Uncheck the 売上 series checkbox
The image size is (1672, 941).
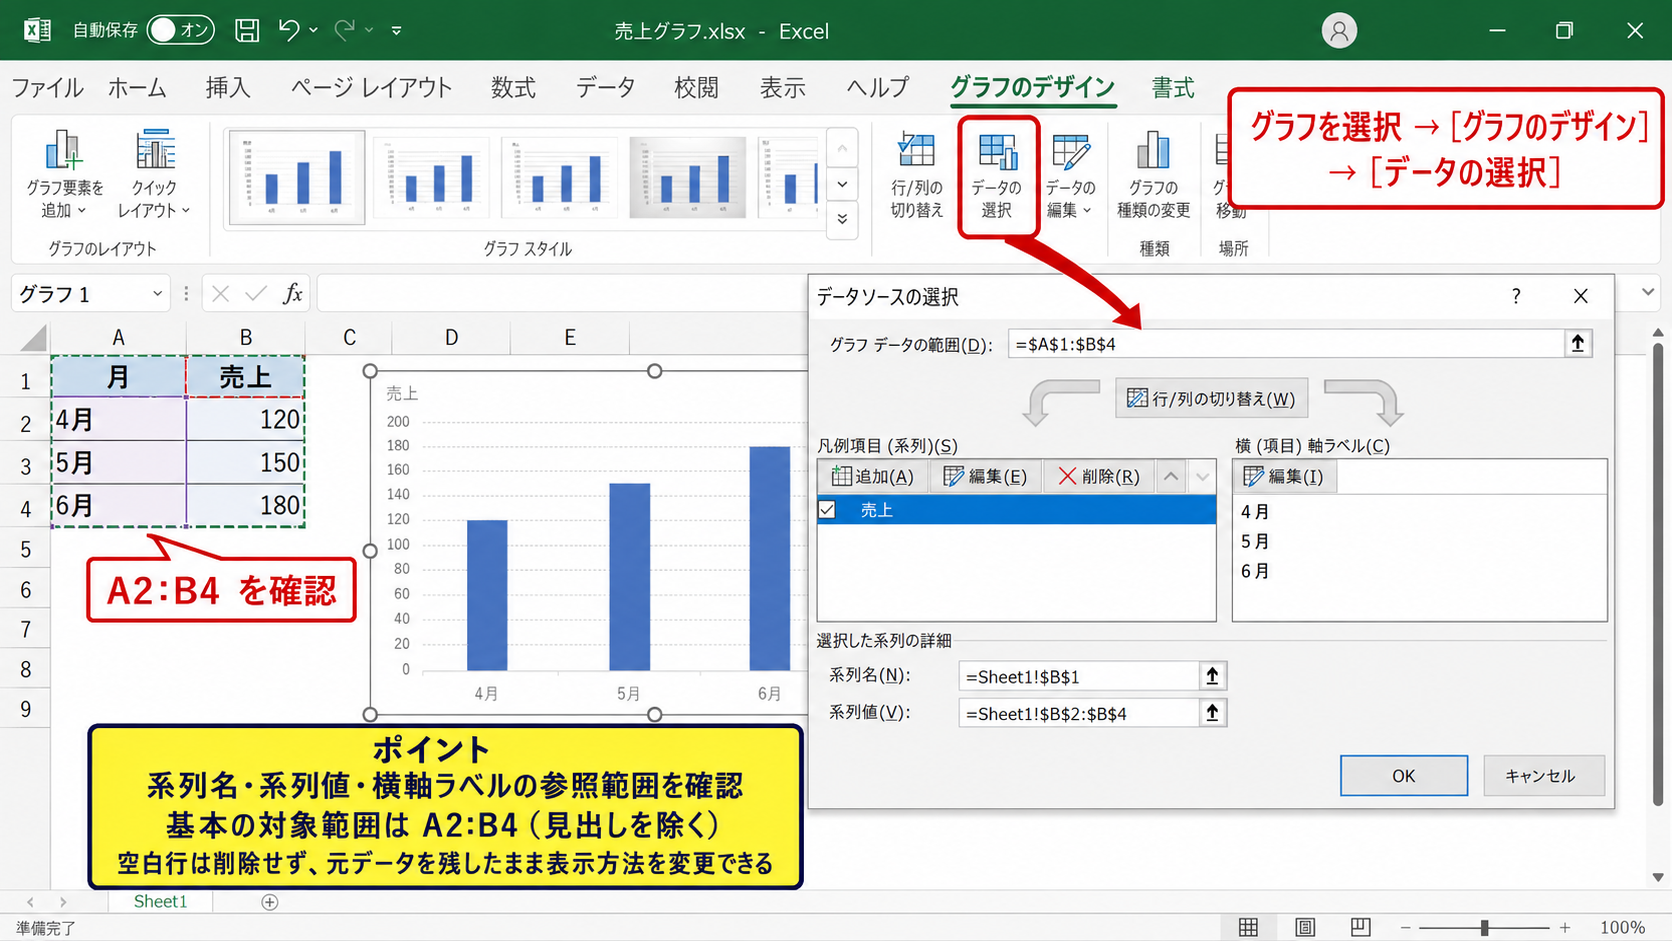coord(828,510)
